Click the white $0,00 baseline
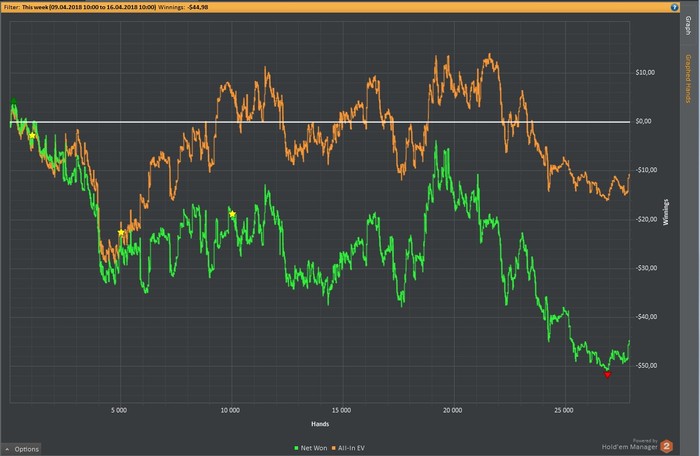This screenshot has height=456, width=700. click(320, 121)
